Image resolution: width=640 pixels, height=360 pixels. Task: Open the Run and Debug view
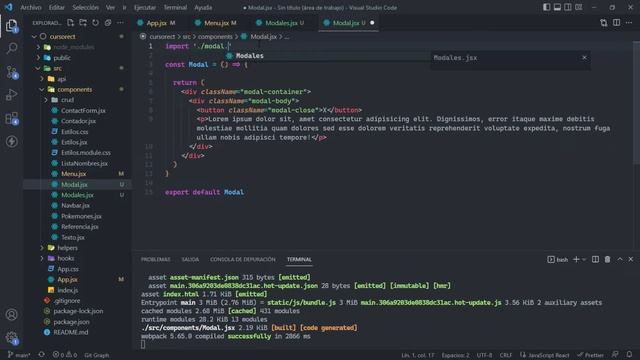coord(11,95)
